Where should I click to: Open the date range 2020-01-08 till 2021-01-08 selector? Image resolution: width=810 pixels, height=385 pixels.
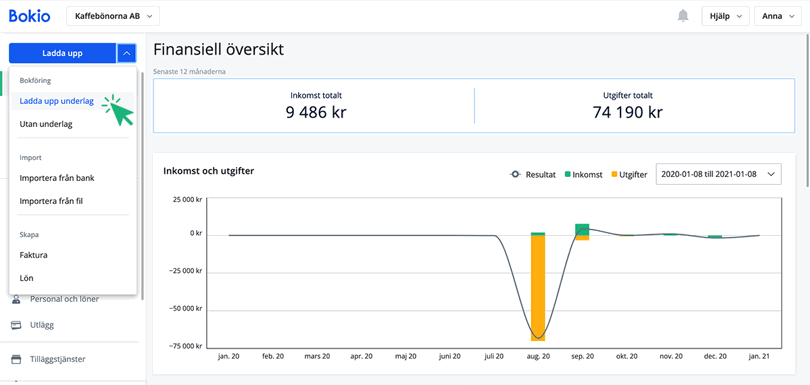719,174
